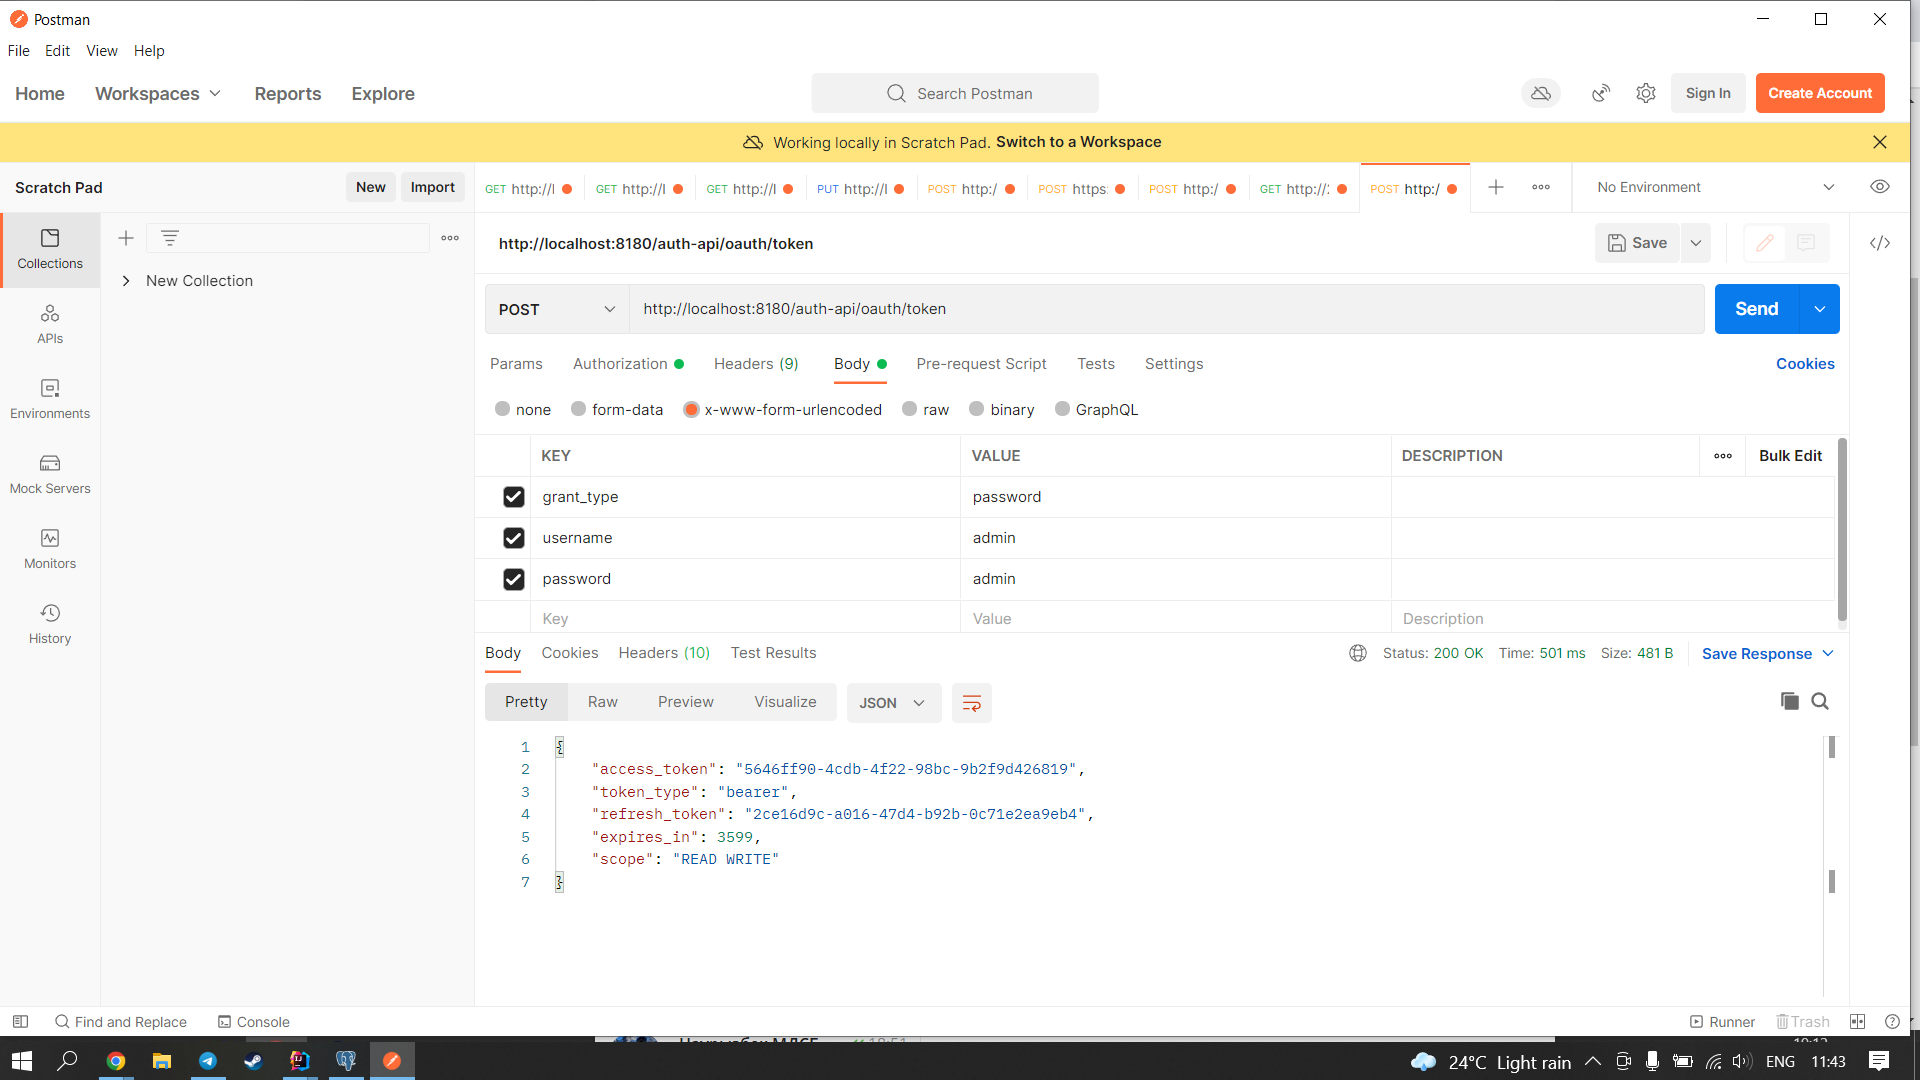Click the code snippet icon
The width and height of the screenshot is (1920, 1080).
click(1879, 243)
